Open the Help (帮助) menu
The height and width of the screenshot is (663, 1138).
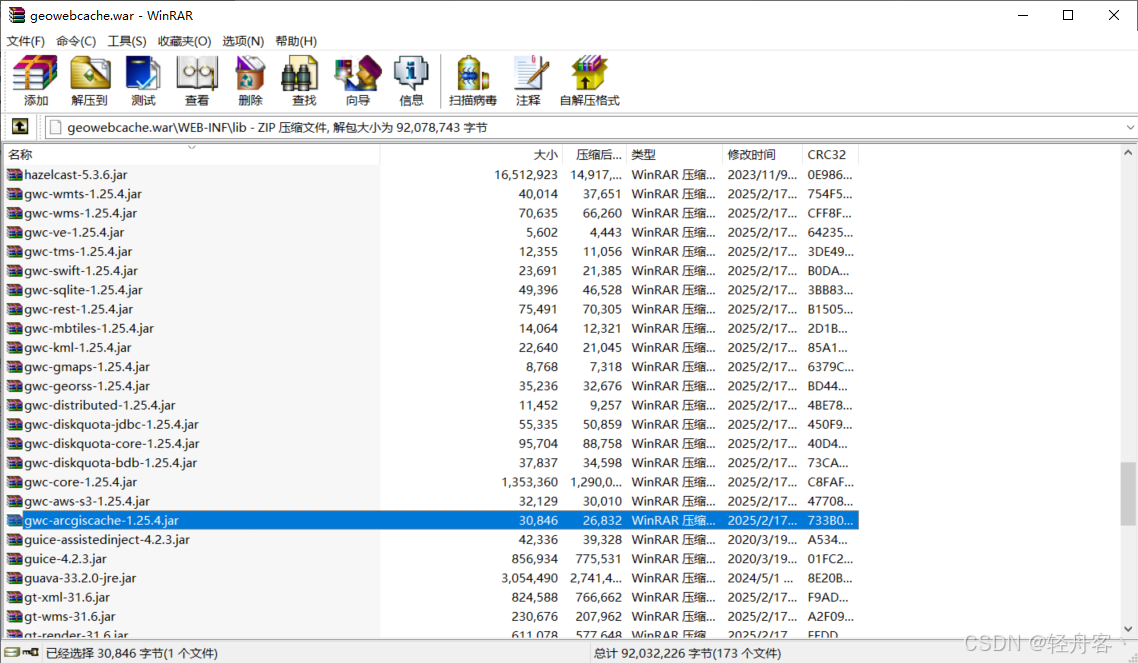[x=296, y=41]
